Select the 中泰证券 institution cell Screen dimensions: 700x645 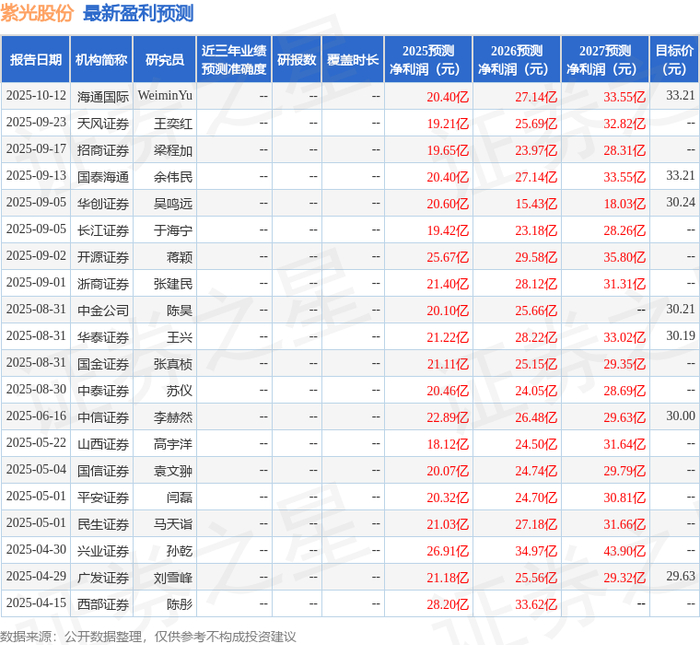click(x=103, y=391)
